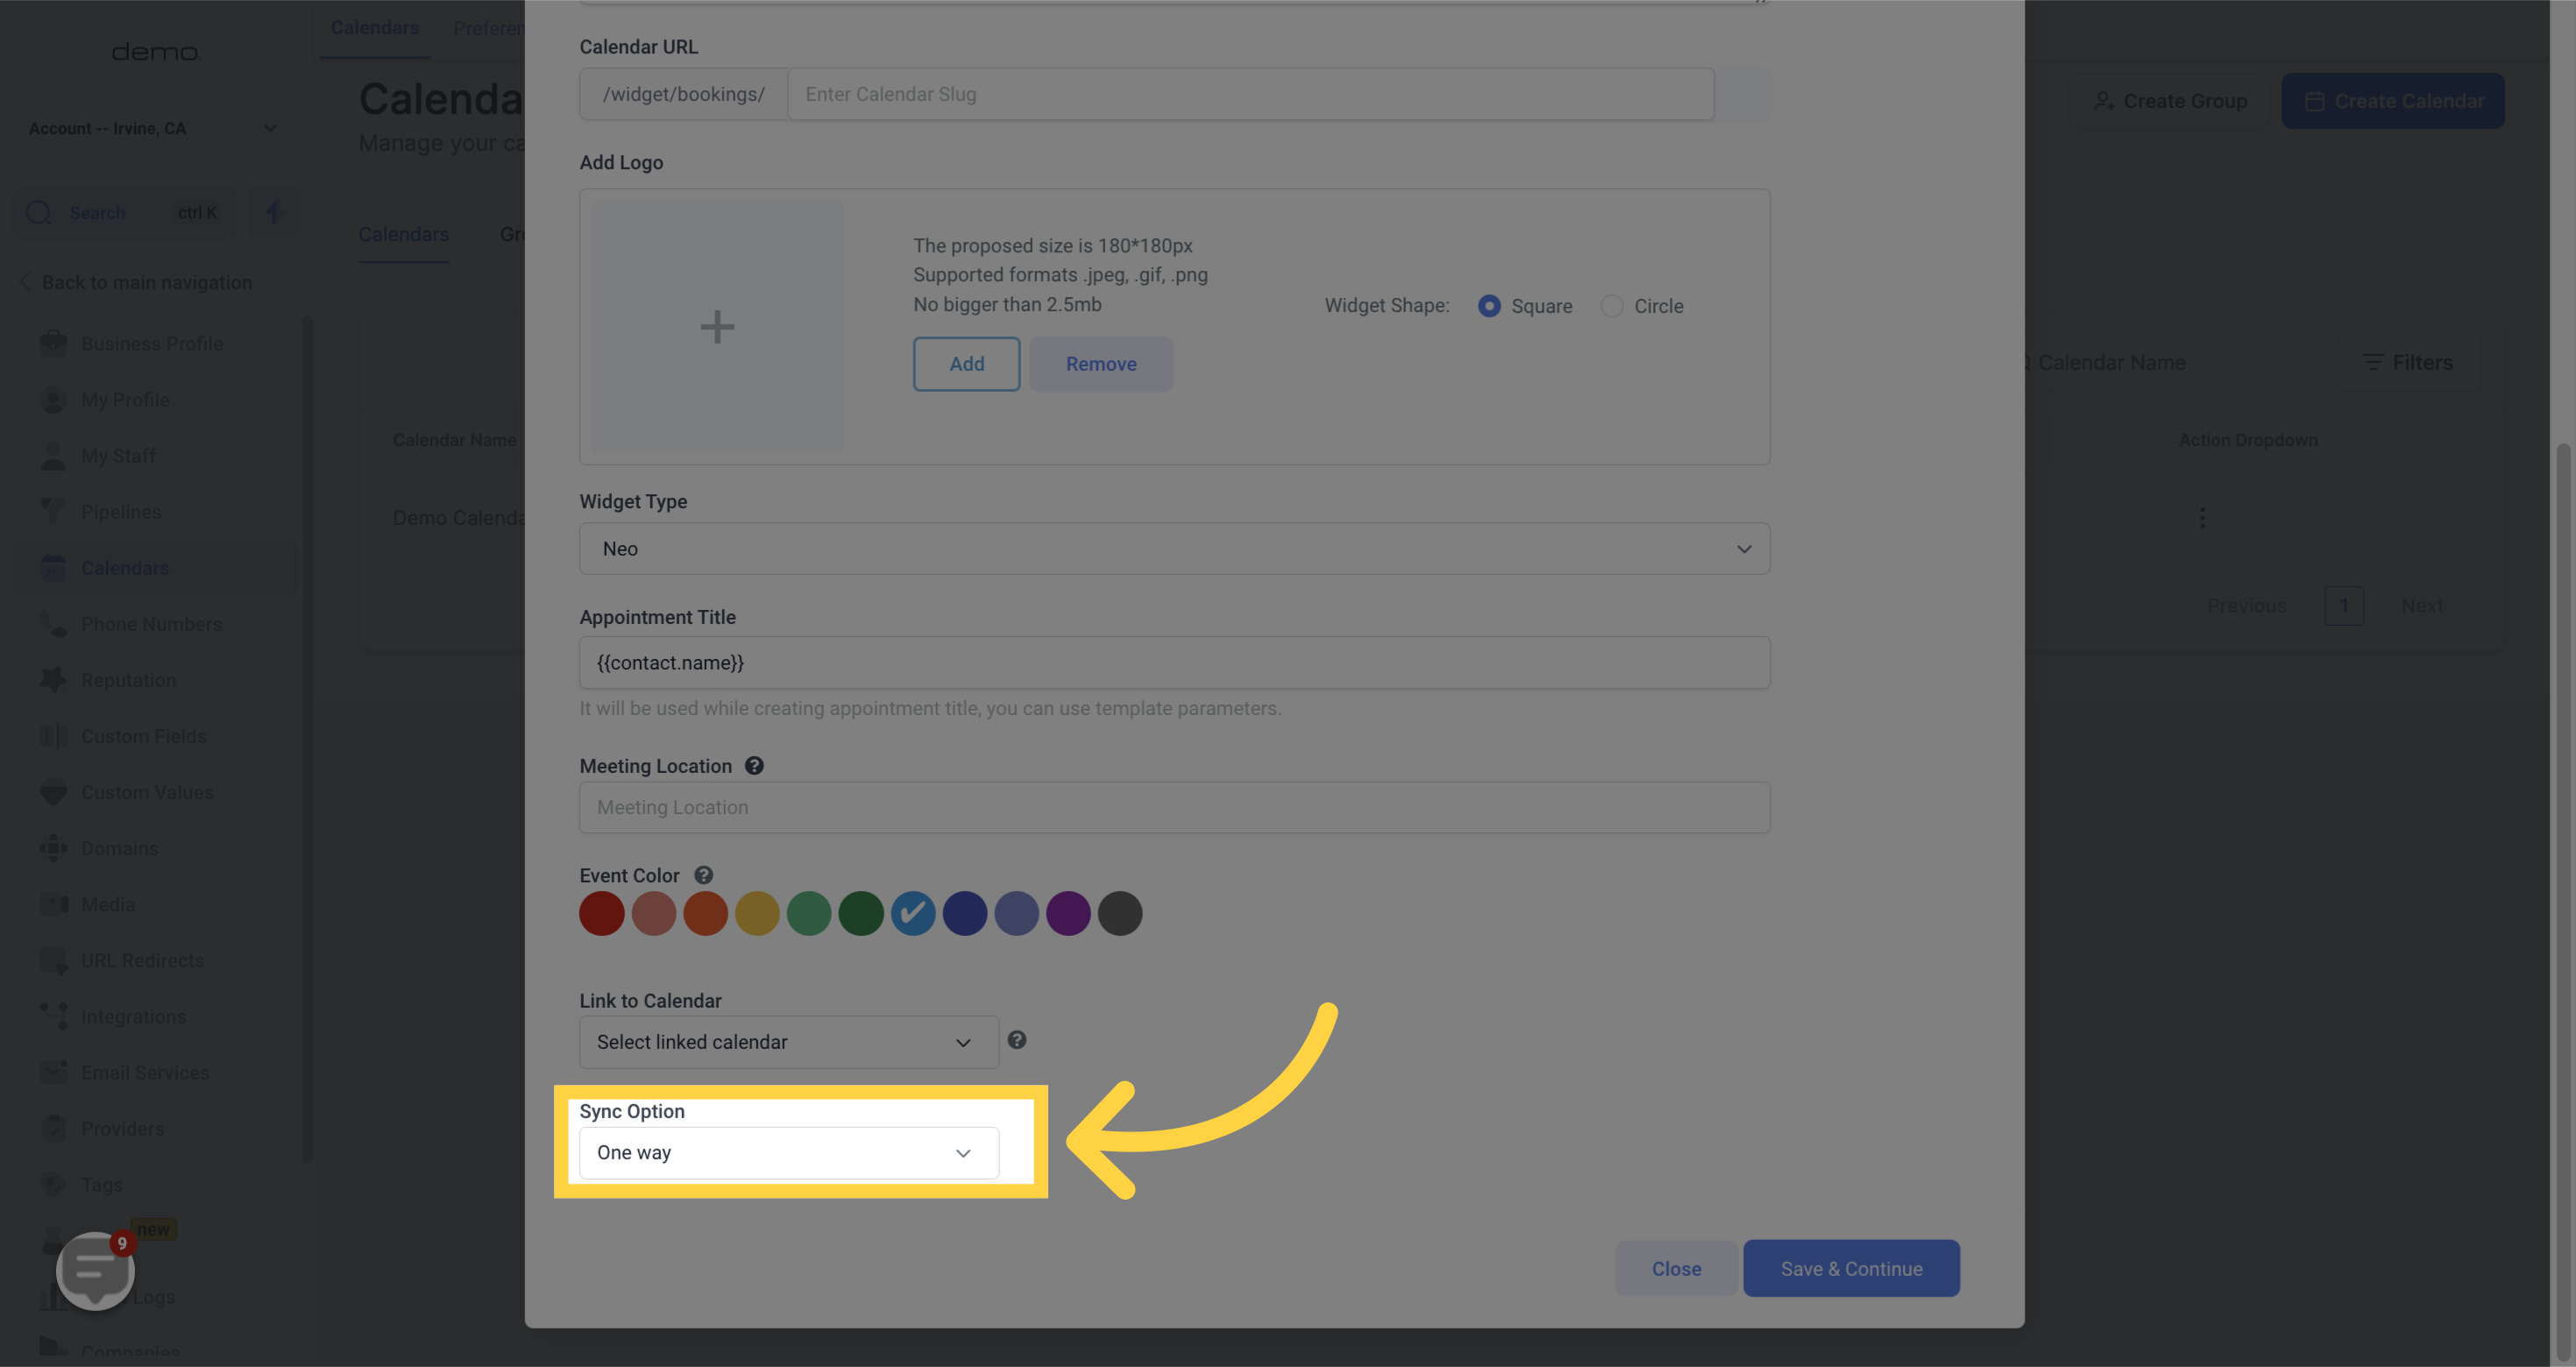Toggle Sync Option to two-way sync
2576x1367 pixels.
[x=787, y=1152]
